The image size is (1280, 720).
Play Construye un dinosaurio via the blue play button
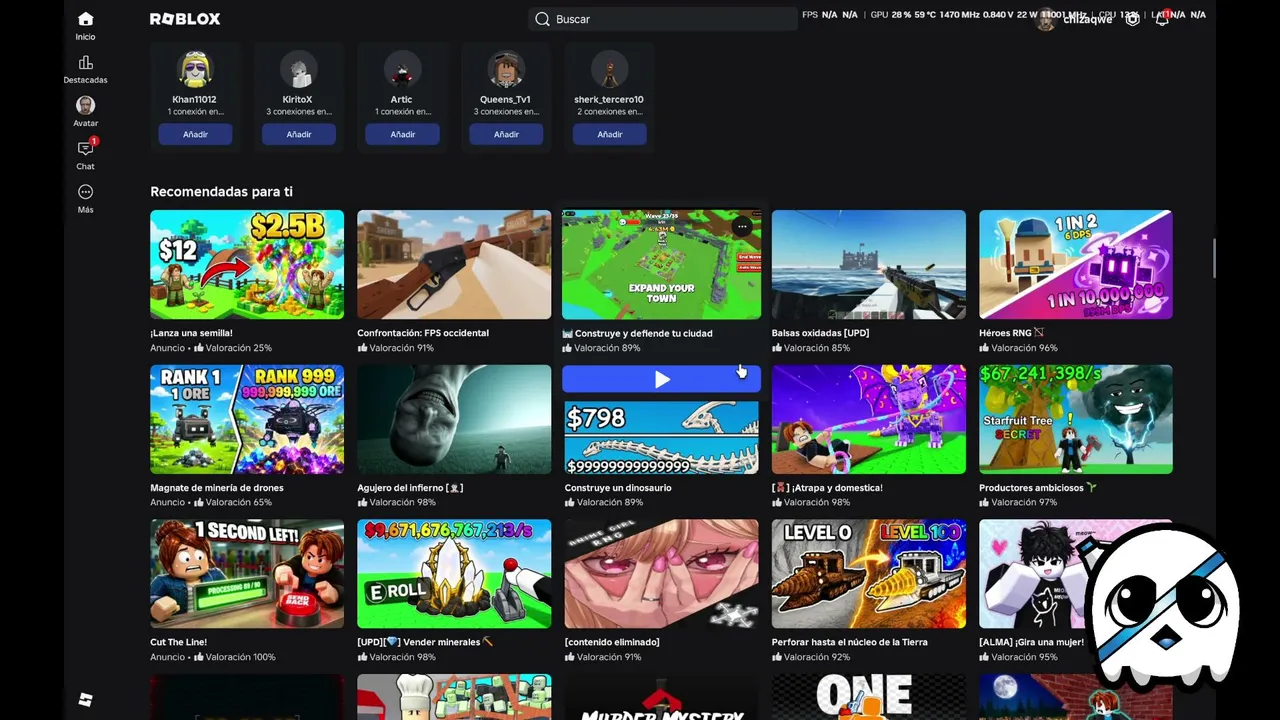(661, 379)
